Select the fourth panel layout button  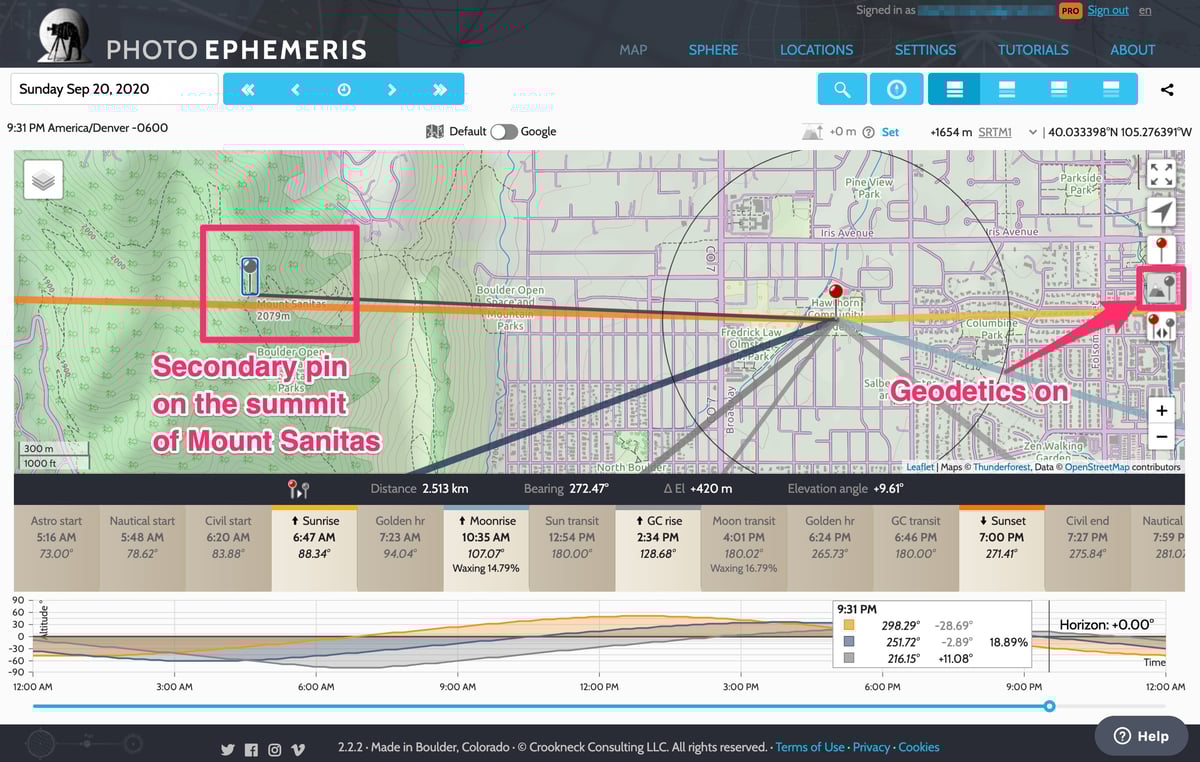click(x=1111, y=89)
